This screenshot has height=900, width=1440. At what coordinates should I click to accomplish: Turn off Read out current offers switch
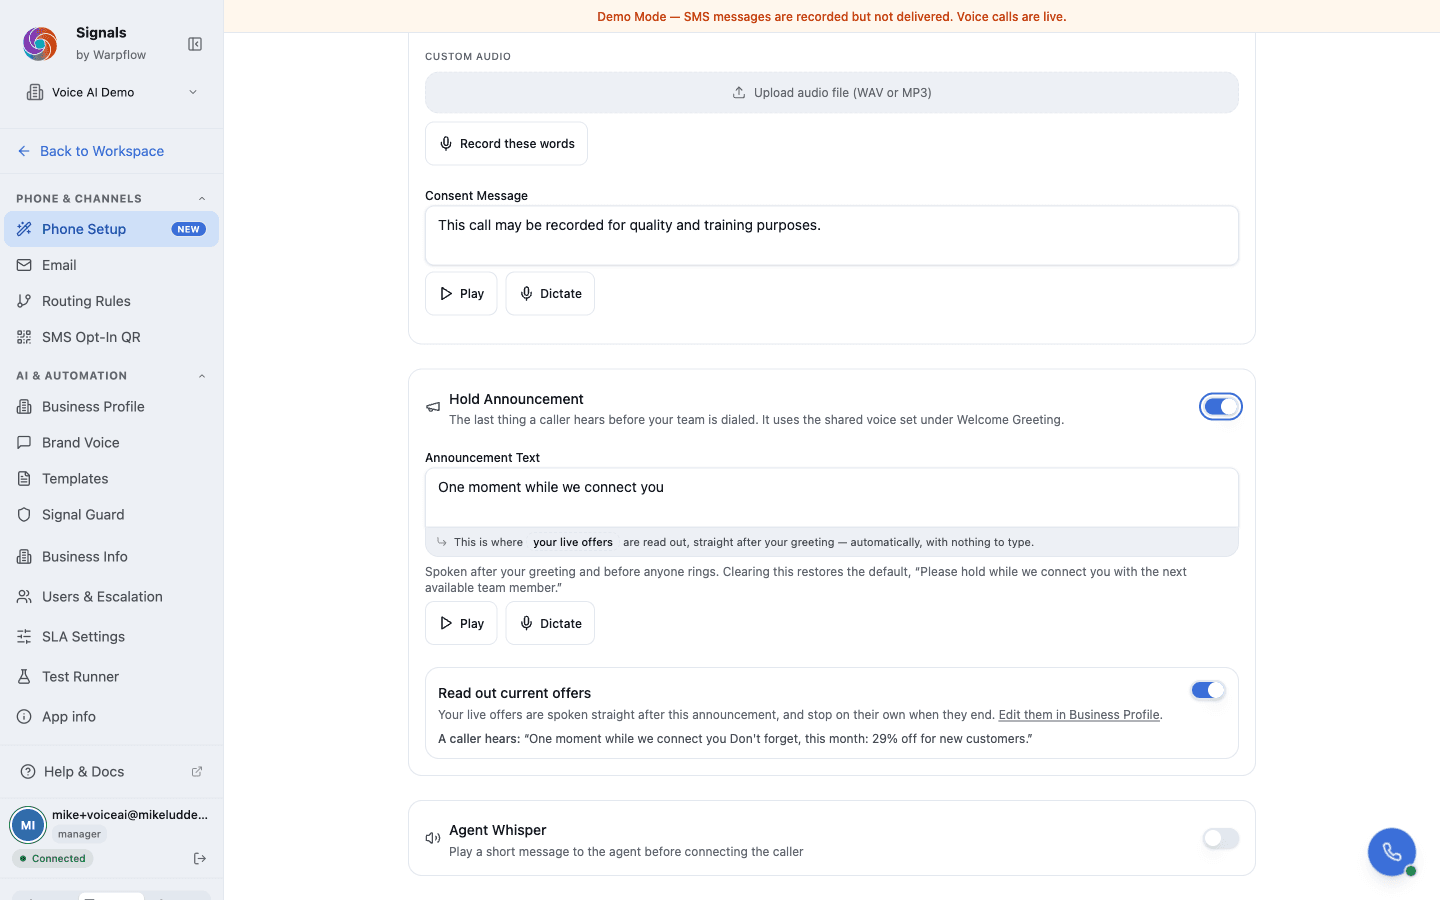point(1208,690)
